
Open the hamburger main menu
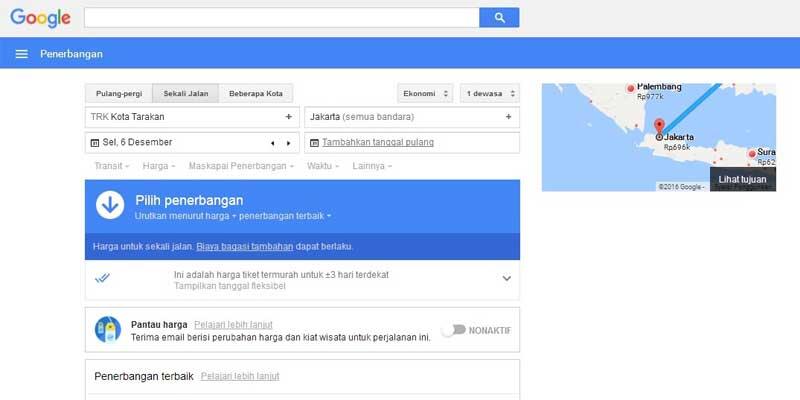coord(21,54)
